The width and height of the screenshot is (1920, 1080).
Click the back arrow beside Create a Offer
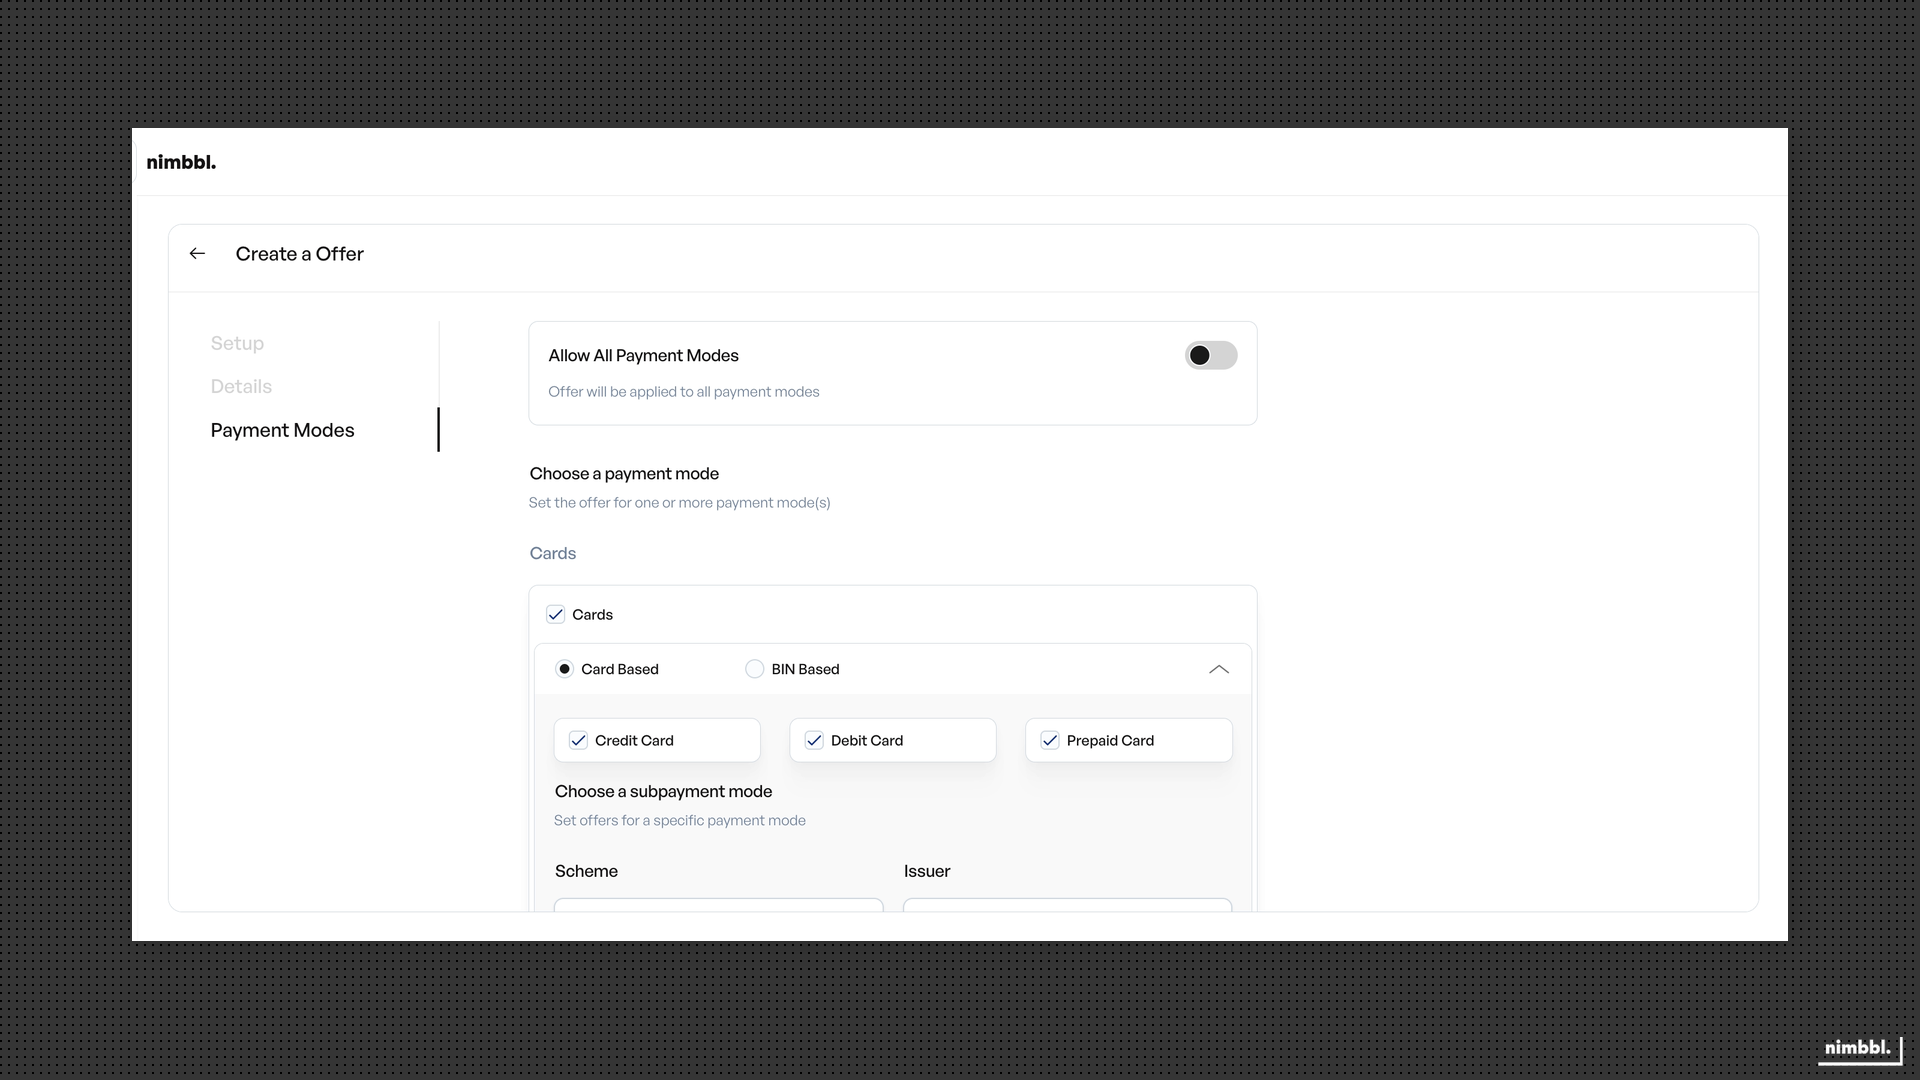click(196, 253)
